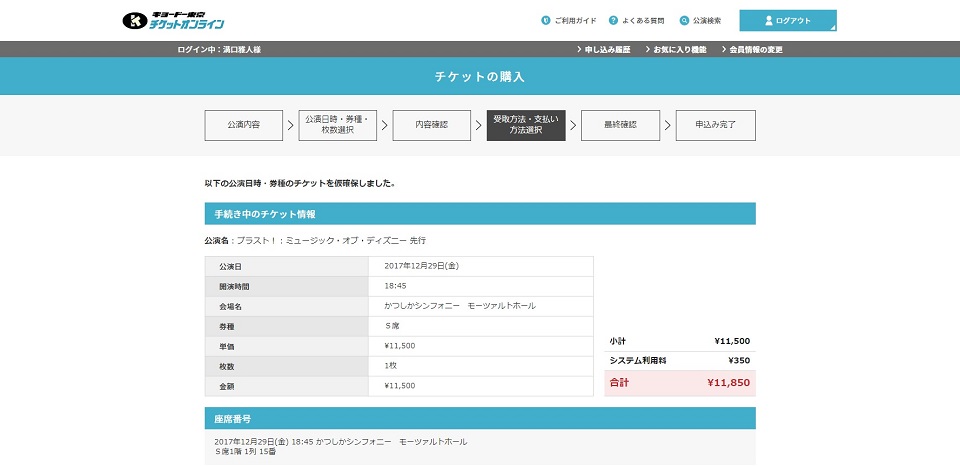
Task: Go back to the 内容確認 step
Action: point(432,125)
